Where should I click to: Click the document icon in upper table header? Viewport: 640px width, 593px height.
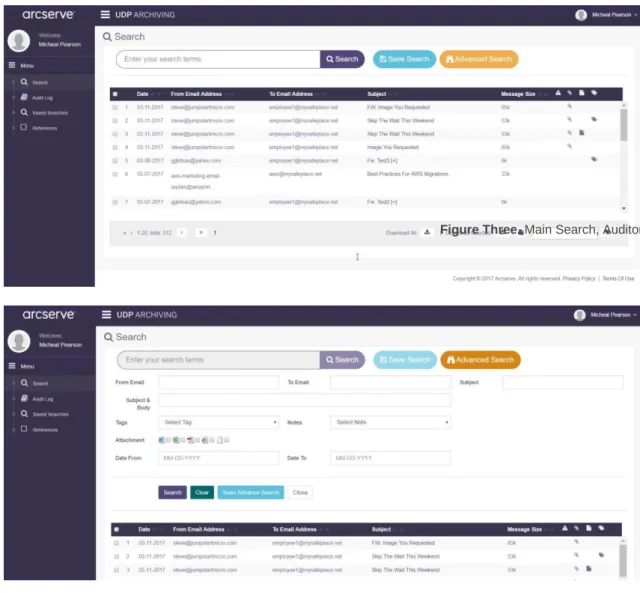click(582, 93)
